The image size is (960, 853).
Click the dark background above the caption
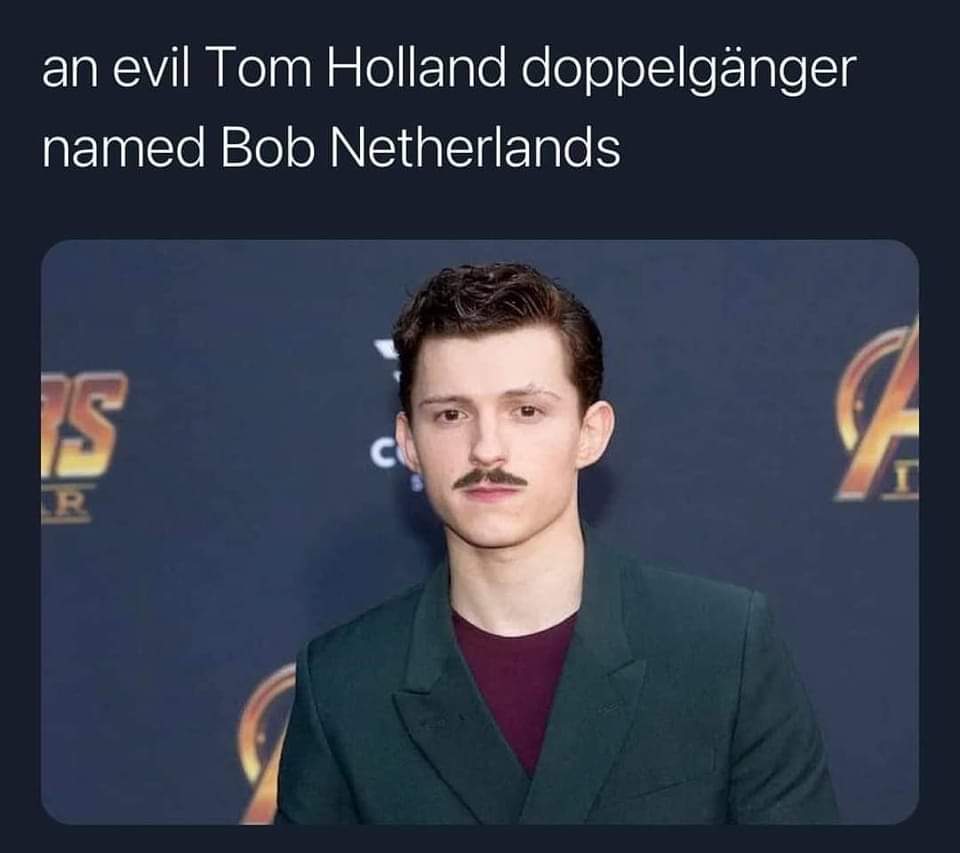point(480,18)
